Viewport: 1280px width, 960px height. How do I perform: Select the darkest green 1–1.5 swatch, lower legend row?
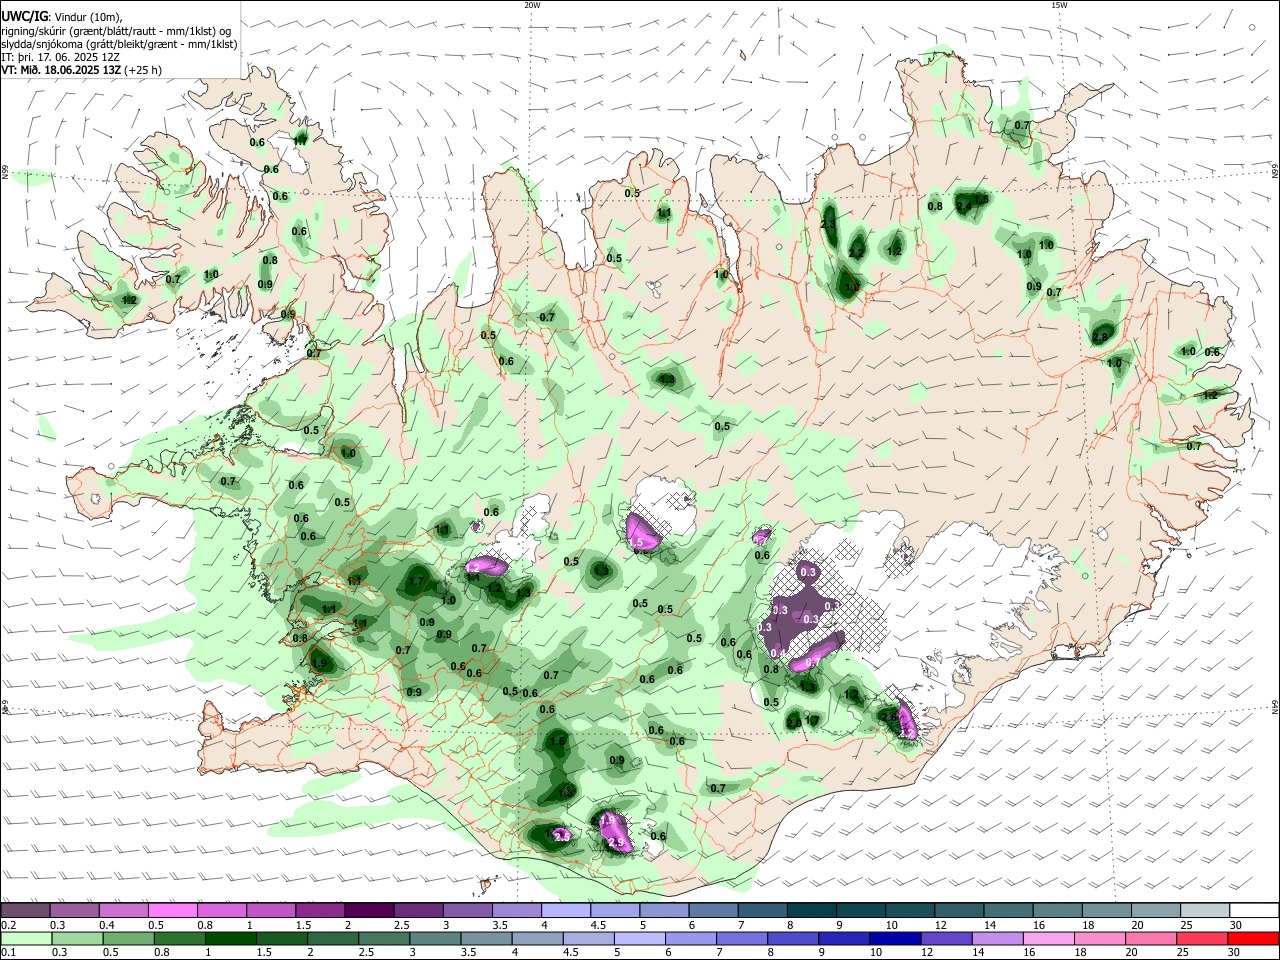(230, 938)
